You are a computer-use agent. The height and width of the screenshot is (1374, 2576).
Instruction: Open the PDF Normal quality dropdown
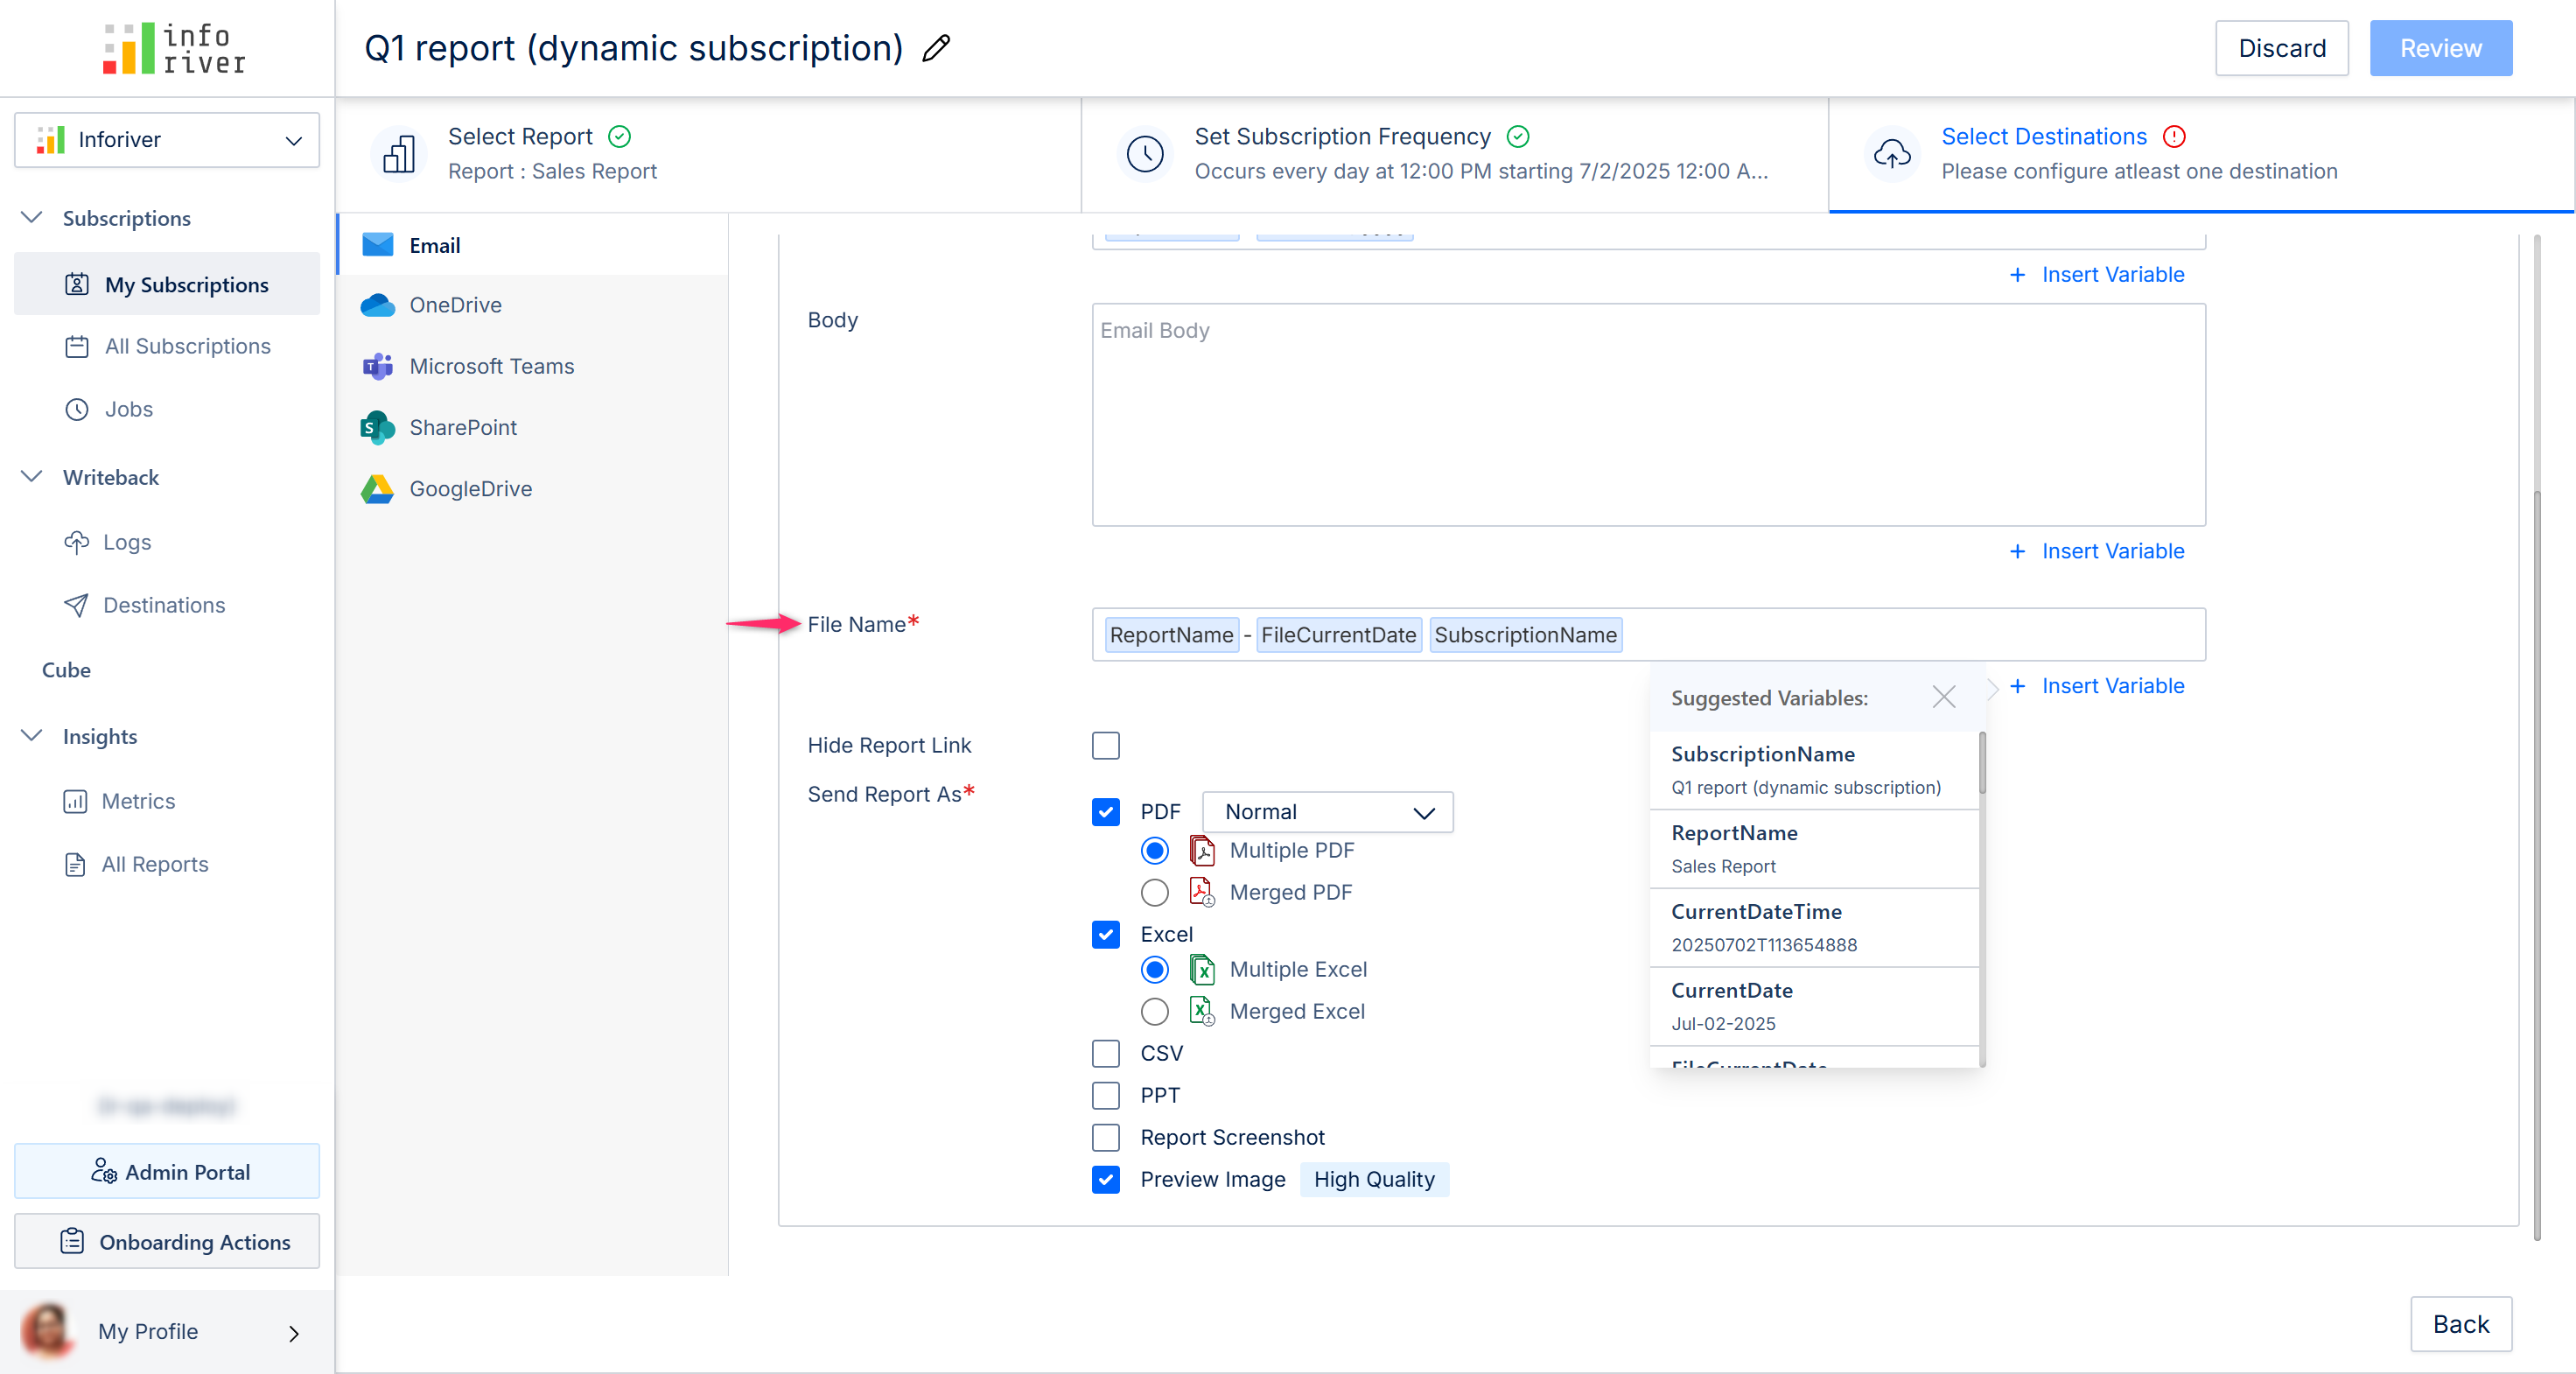pos(1327,812)
